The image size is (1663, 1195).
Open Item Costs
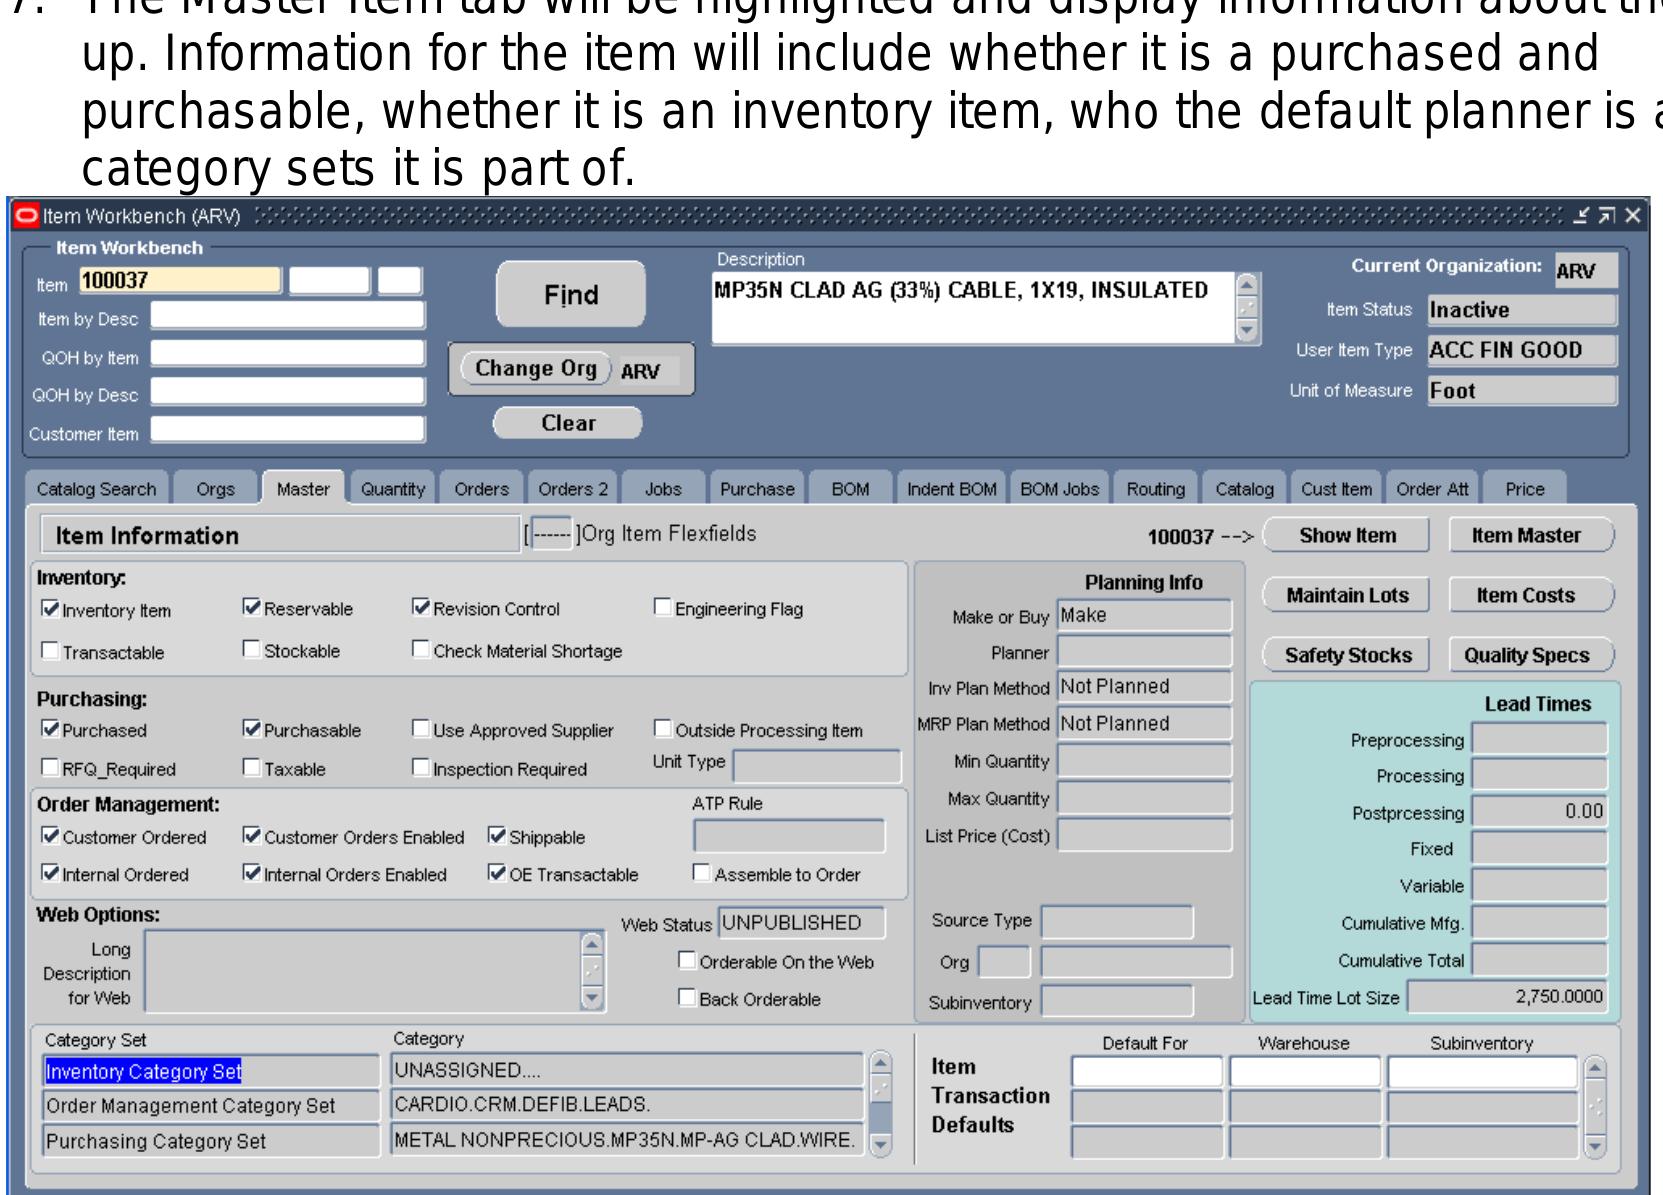(1531, 595)
